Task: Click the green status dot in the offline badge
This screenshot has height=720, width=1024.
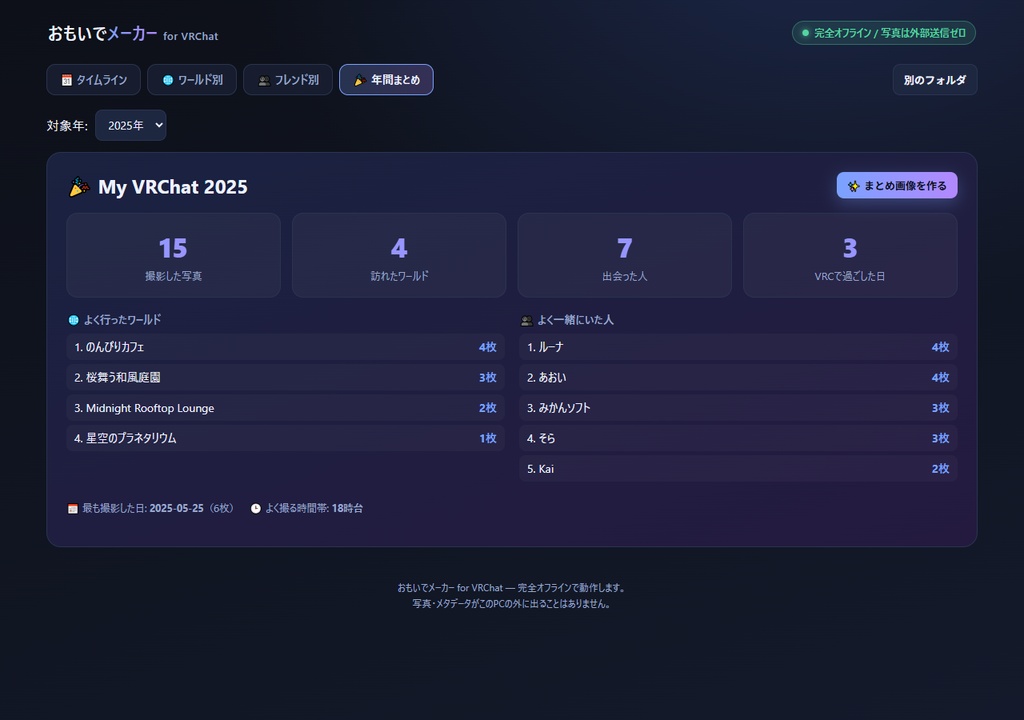Action: pos(805,33)
